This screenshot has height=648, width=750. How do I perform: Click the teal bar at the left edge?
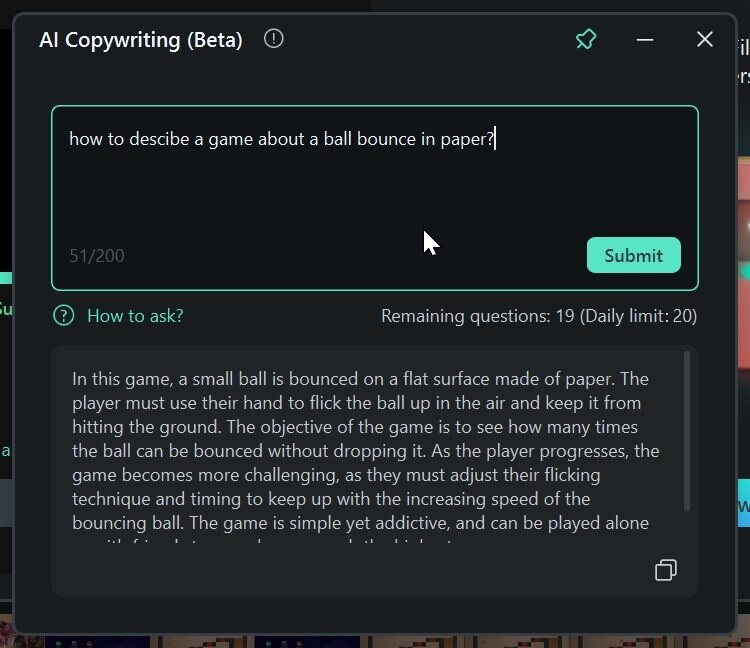[5, 278]
